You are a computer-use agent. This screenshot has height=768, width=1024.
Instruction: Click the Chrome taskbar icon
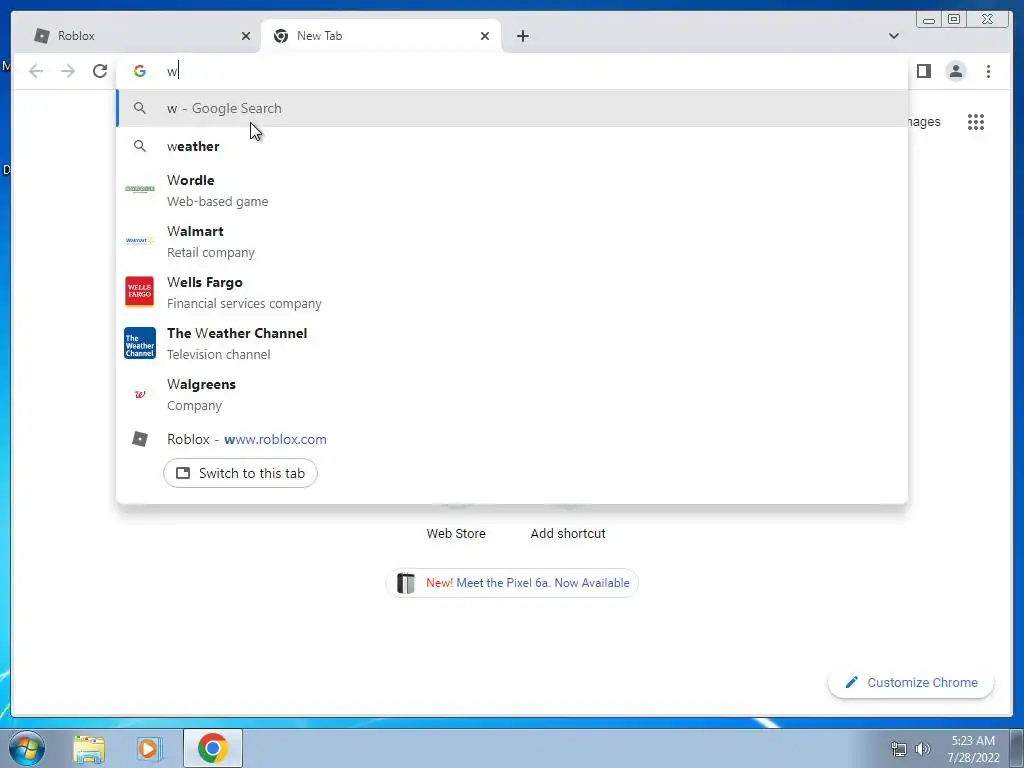pos(213,748)
